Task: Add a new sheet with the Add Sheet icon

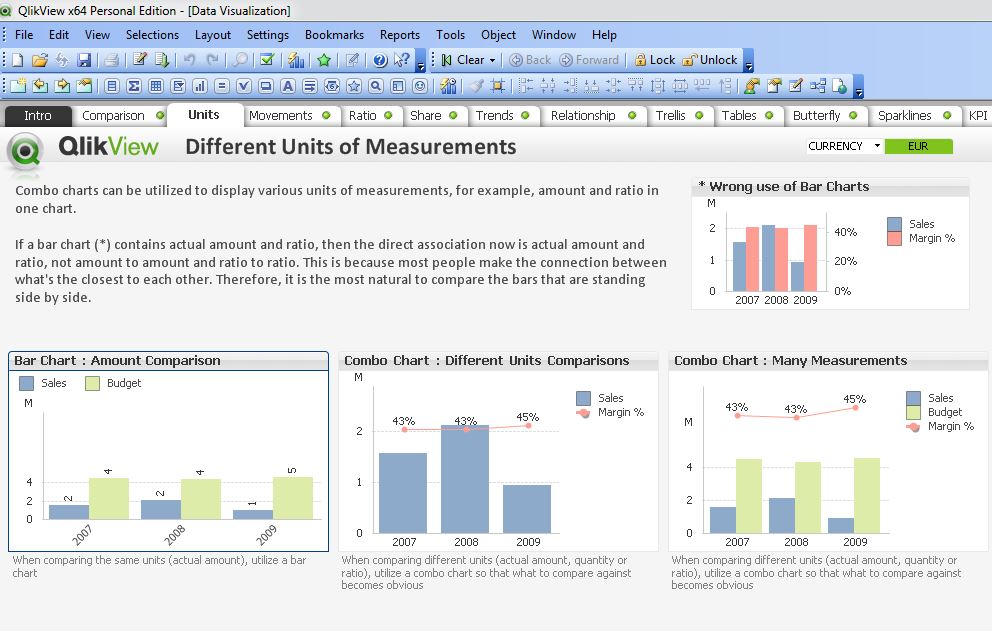Action: [x=18, y=85]
